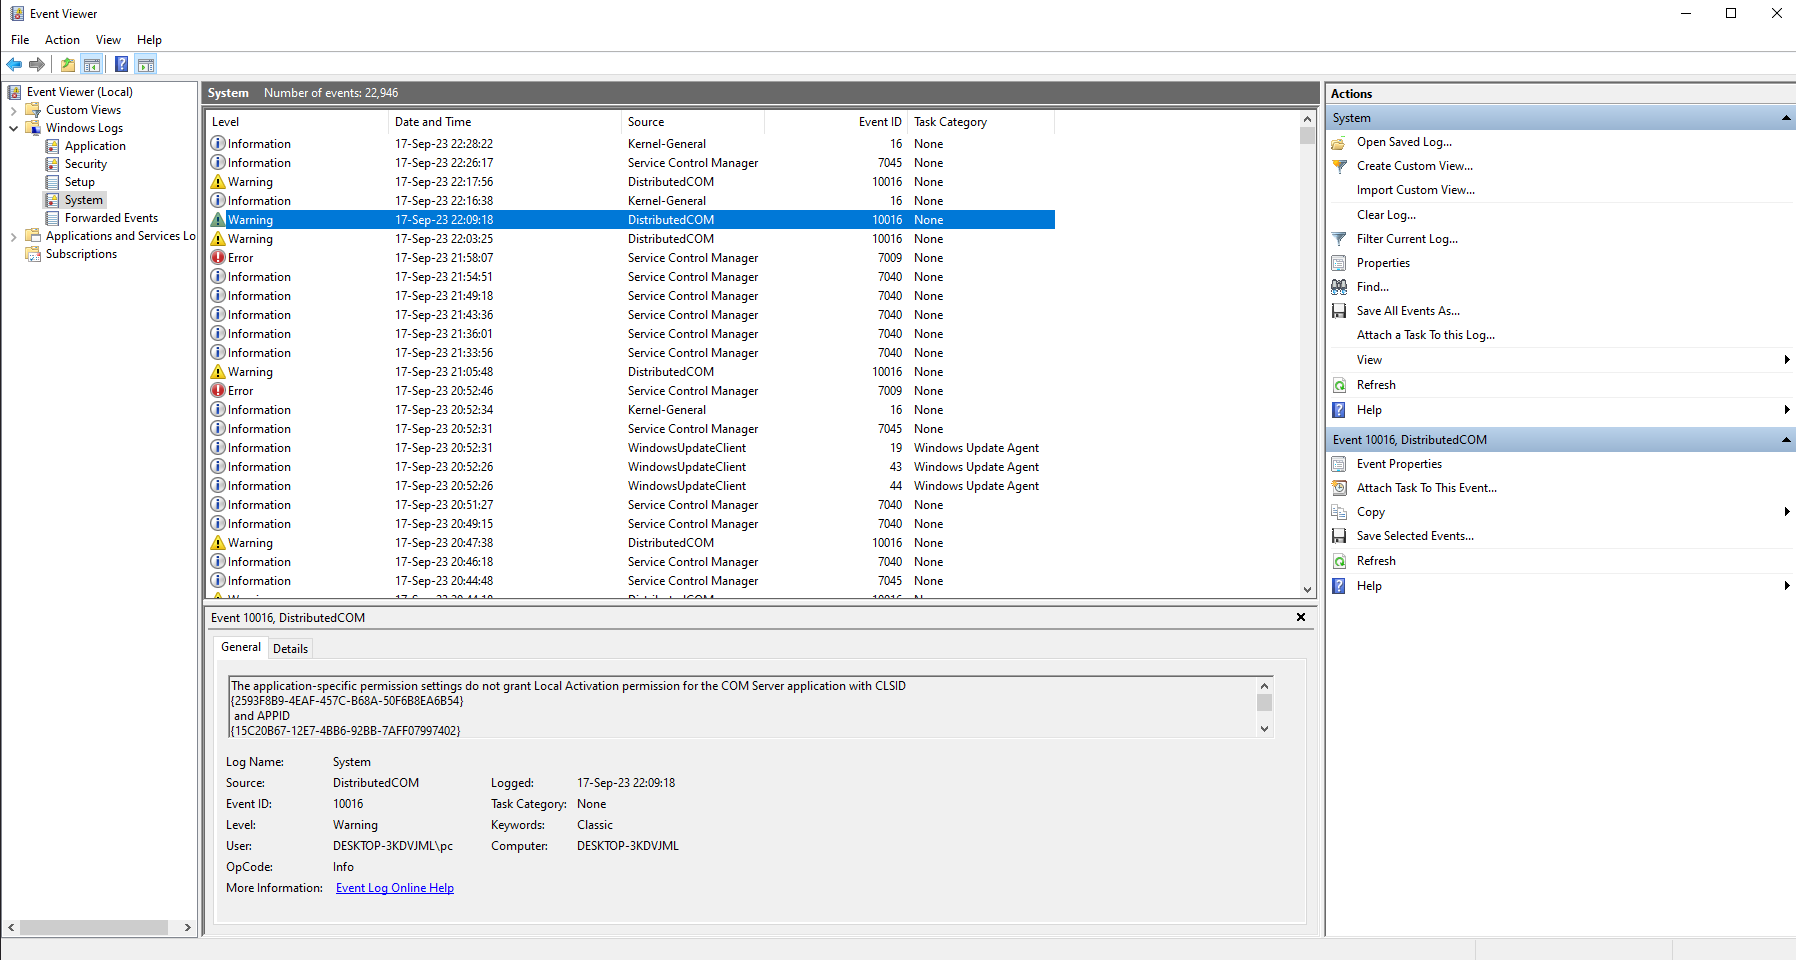Viewport: 1796px width, 960px height.
Task: Collapse the Windows Logs node
Action: tap(13, 128)
